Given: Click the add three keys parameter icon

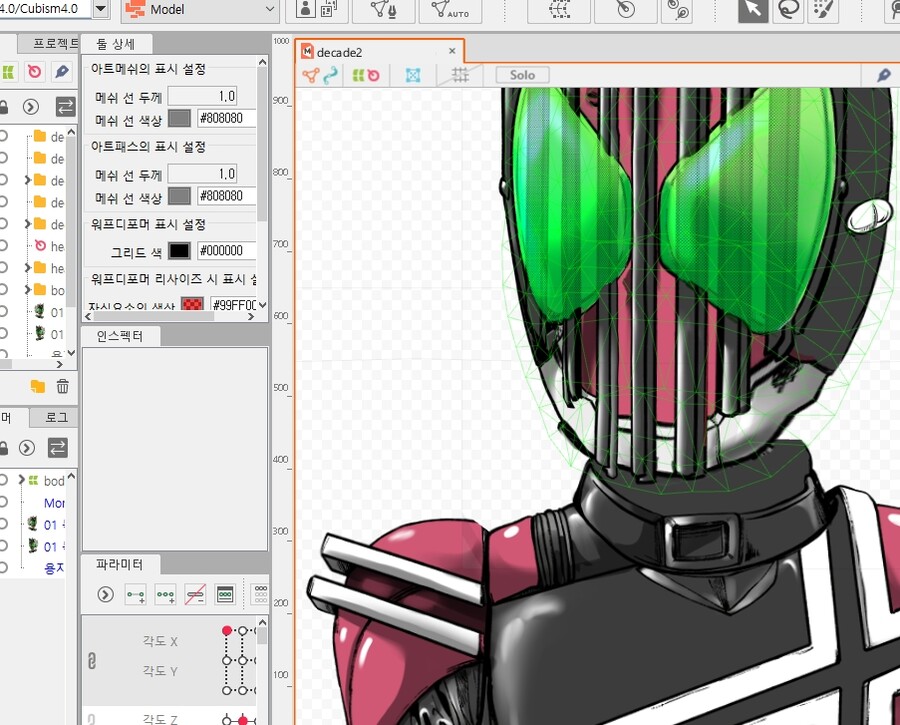Looking at the screenshot, I should pyautogui.click(x=165, y=595).
